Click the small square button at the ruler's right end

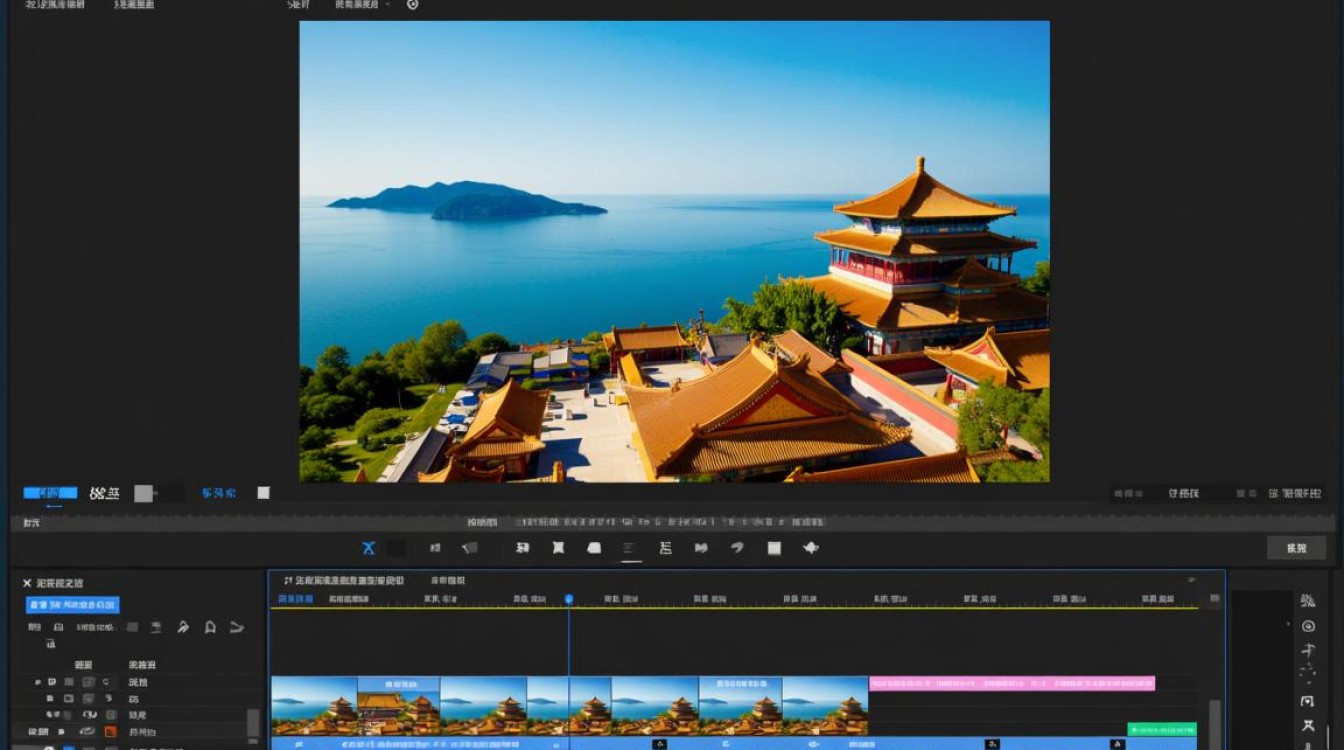pyautogui.click(x=1215, y=599)
